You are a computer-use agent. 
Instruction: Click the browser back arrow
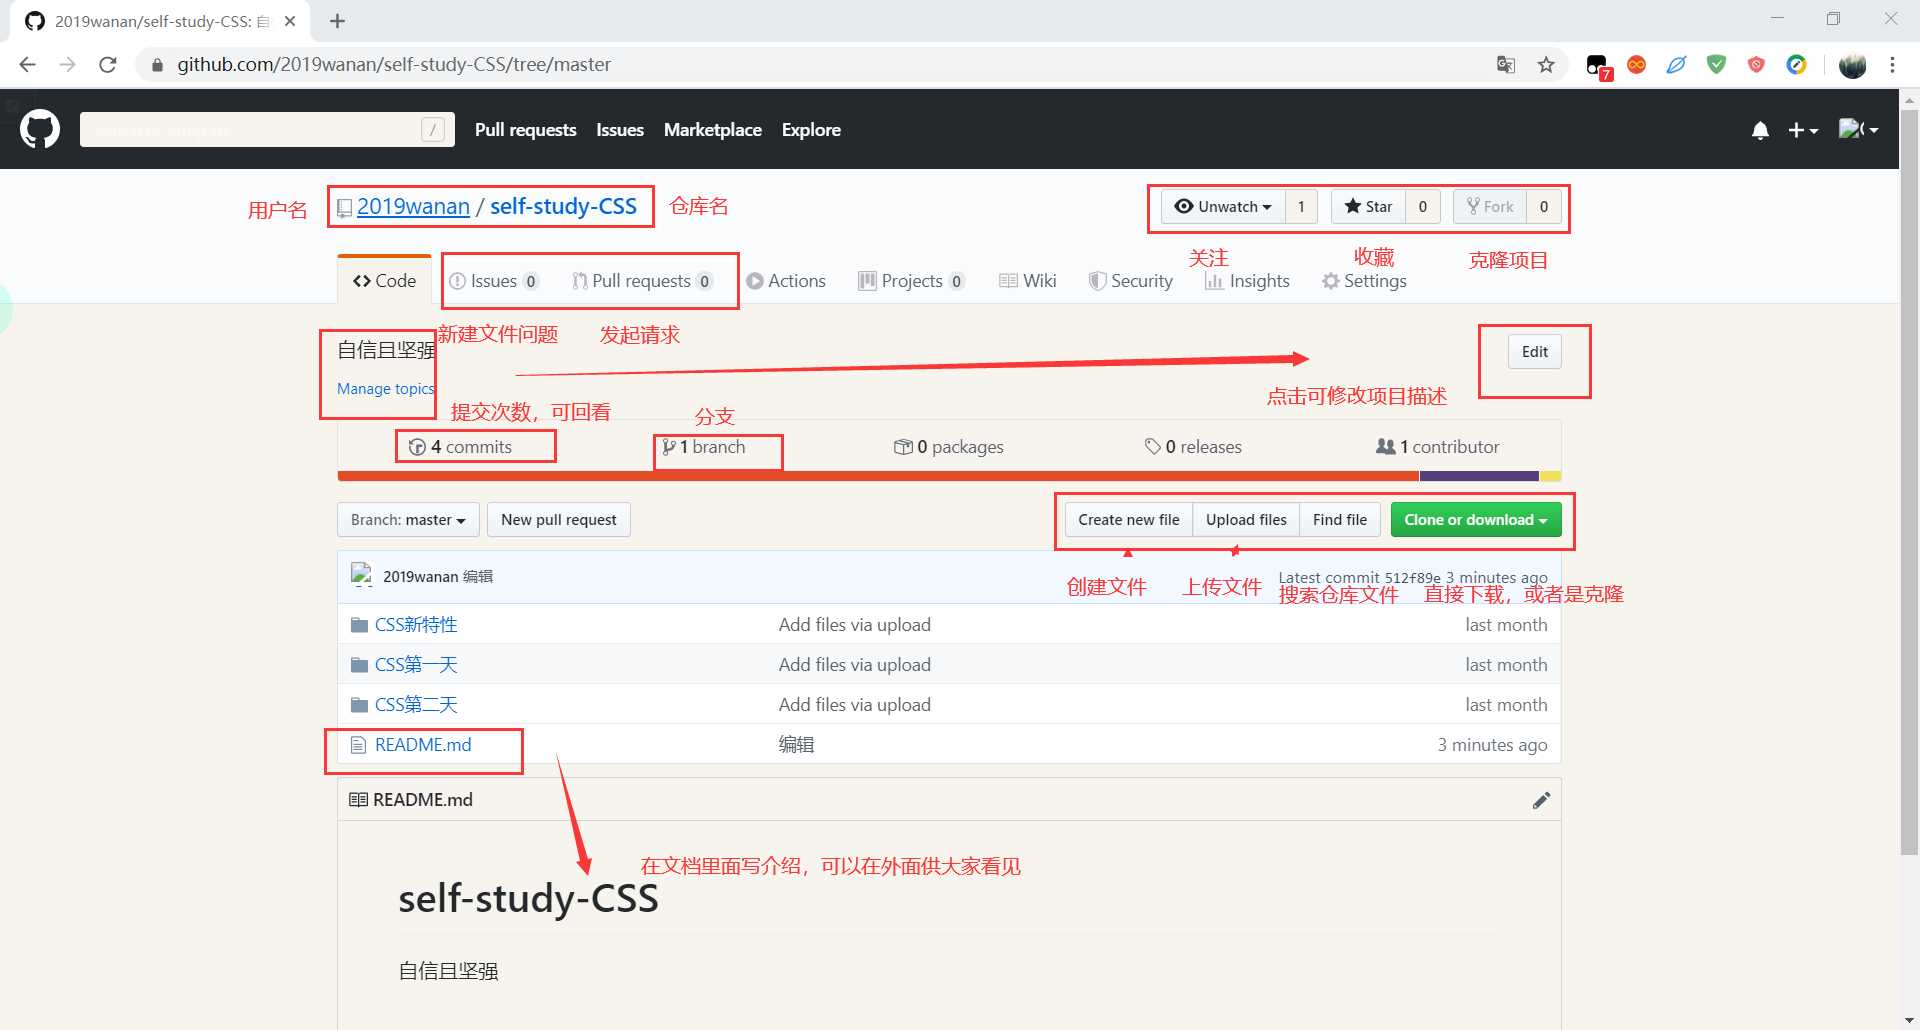pos(27,65)
